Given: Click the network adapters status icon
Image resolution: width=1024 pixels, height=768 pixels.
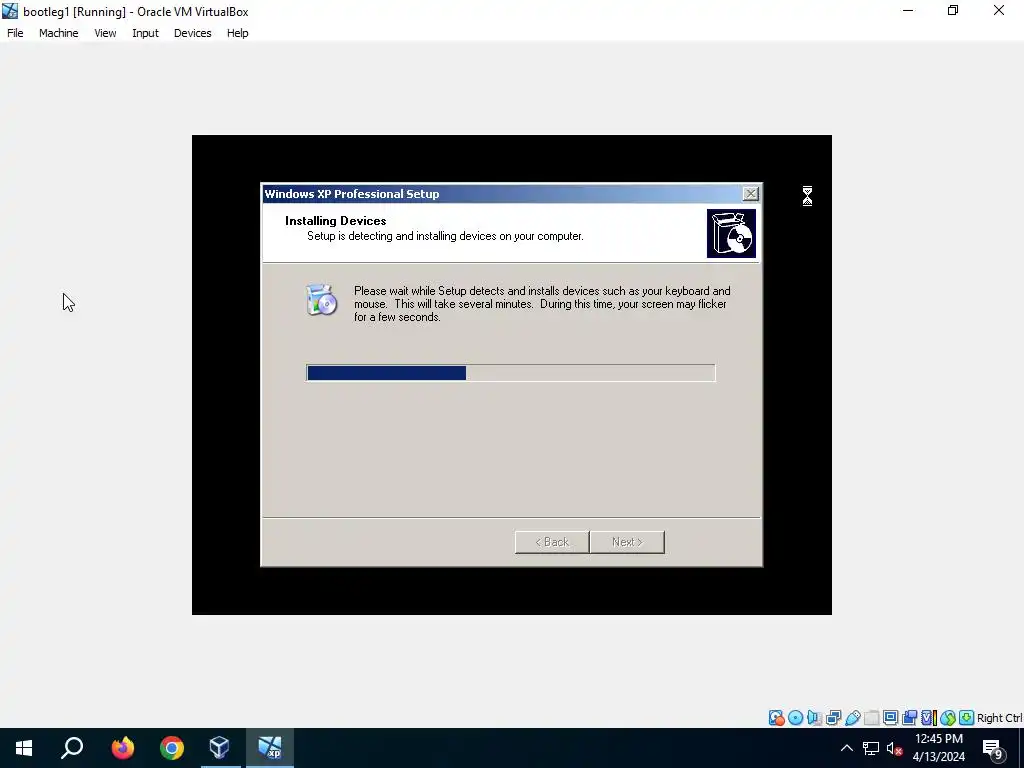Looking at the screenshot, I should tap(833, 718).
